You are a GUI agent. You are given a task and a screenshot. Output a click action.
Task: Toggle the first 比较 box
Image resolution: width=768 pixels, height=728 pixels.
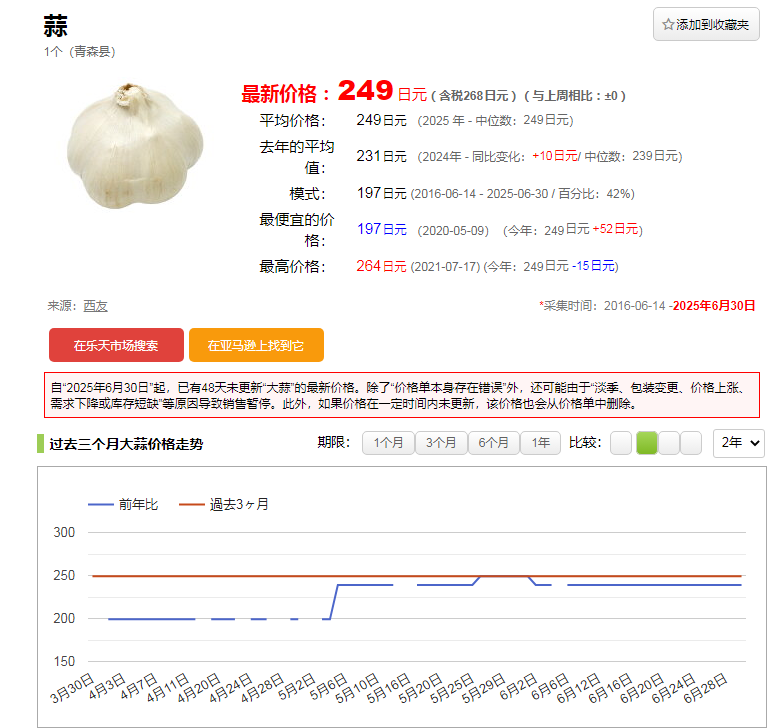621,443
